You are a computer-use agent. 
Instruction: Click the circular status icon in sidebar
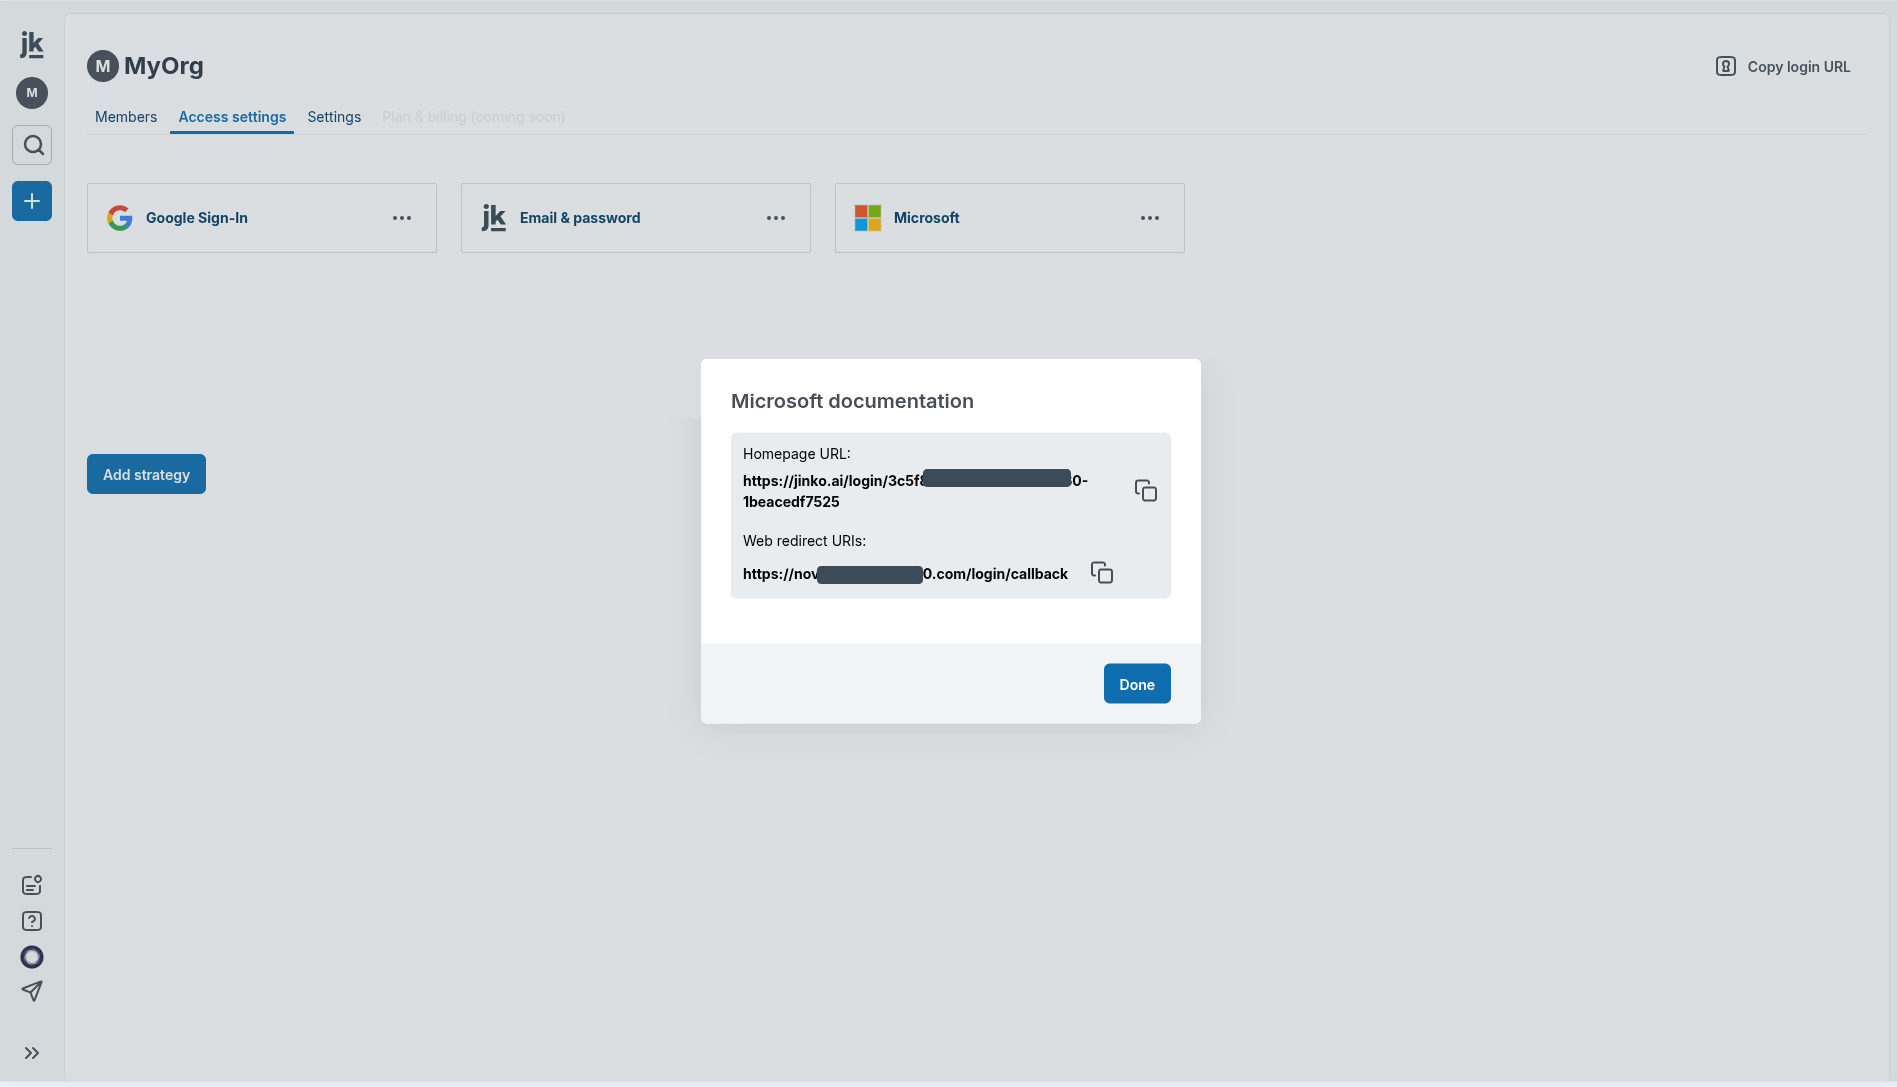click(31, 957)
